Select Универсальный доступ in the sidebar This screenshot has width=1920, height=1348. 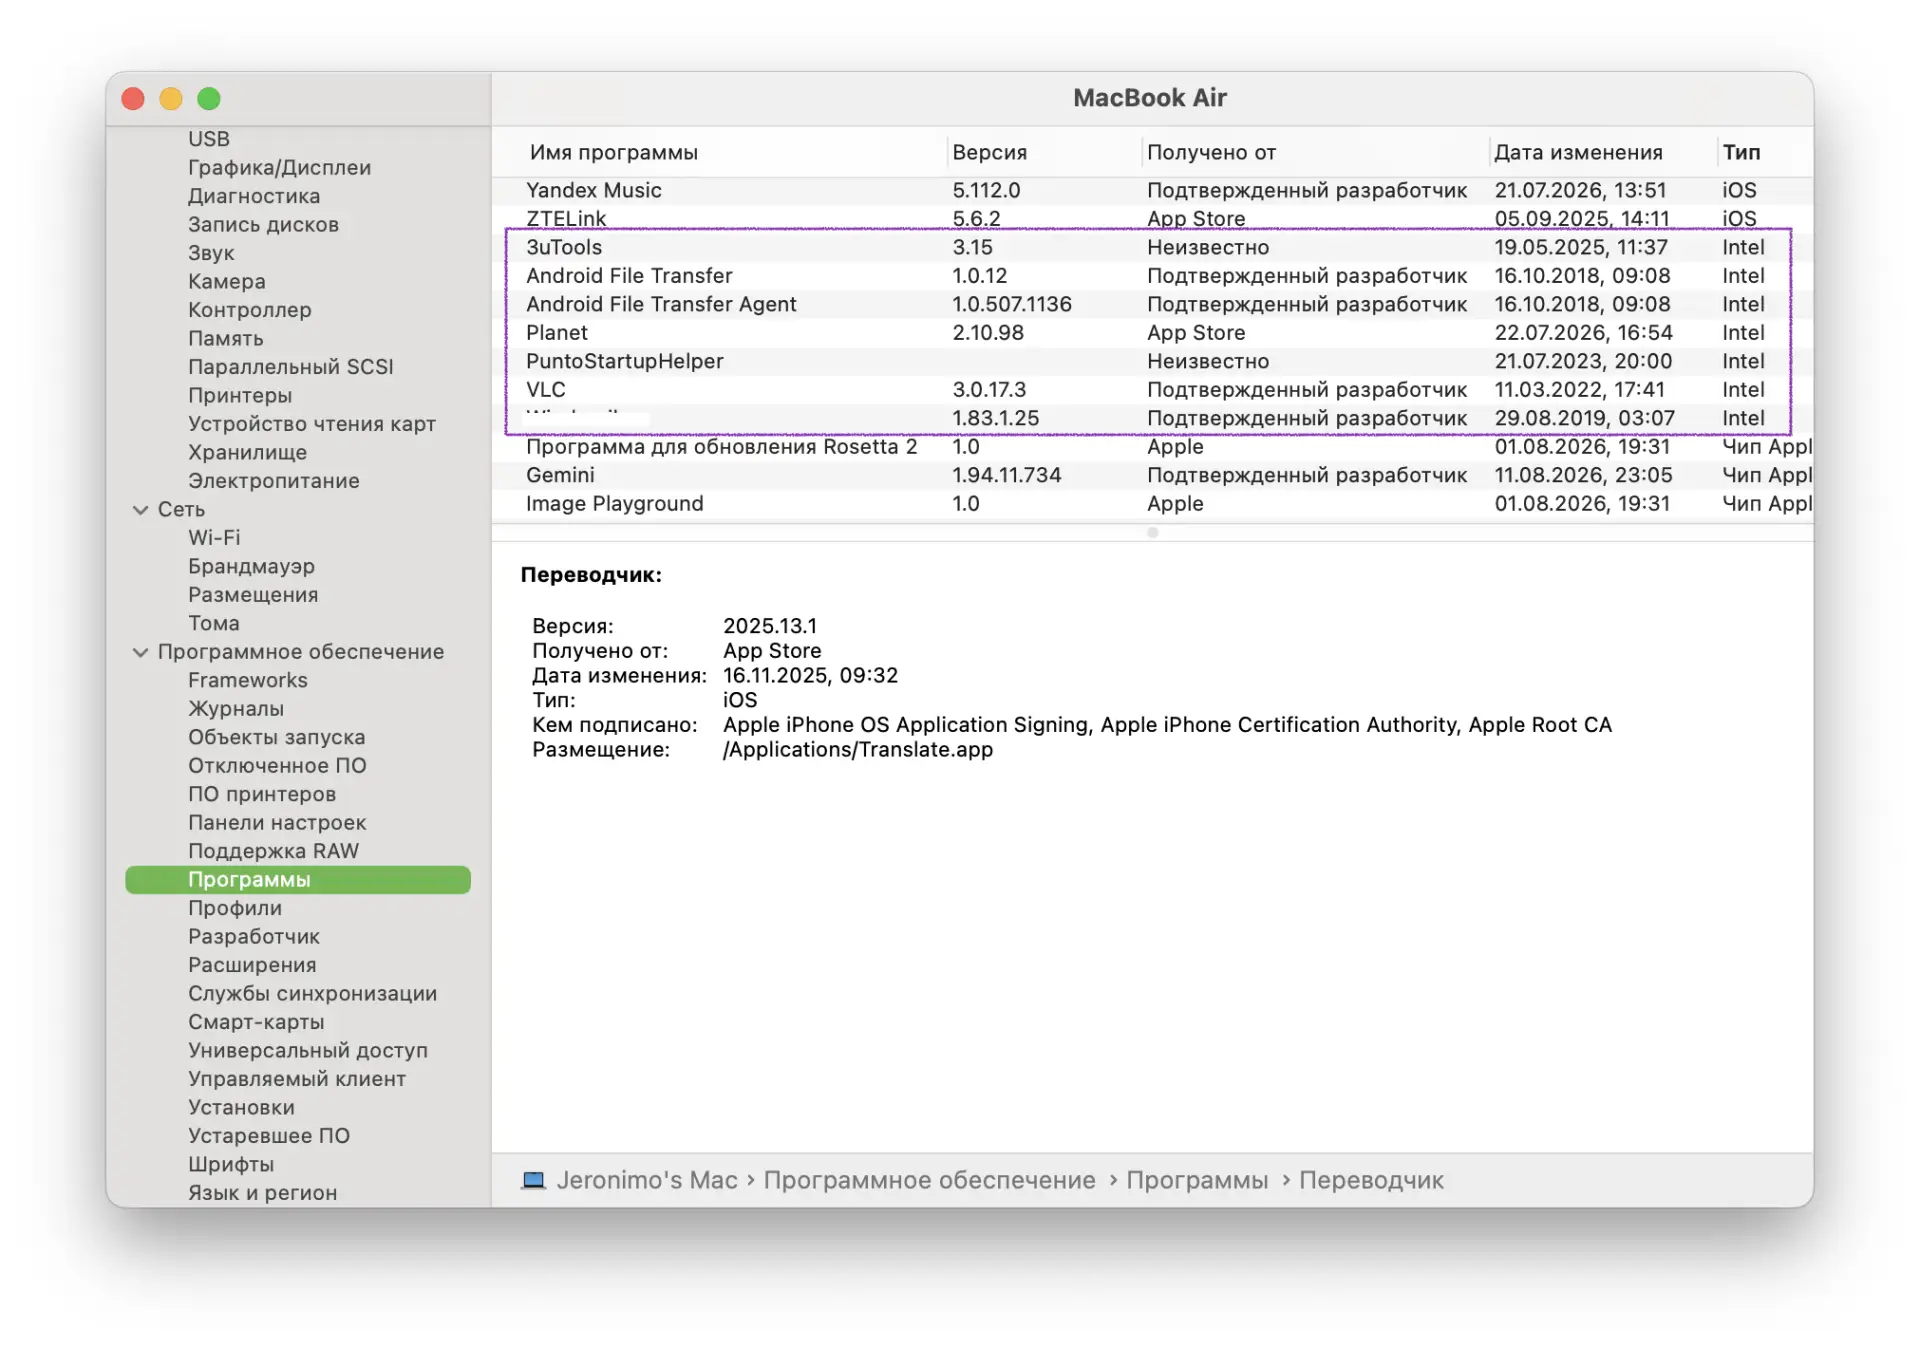pos(308,1051)
